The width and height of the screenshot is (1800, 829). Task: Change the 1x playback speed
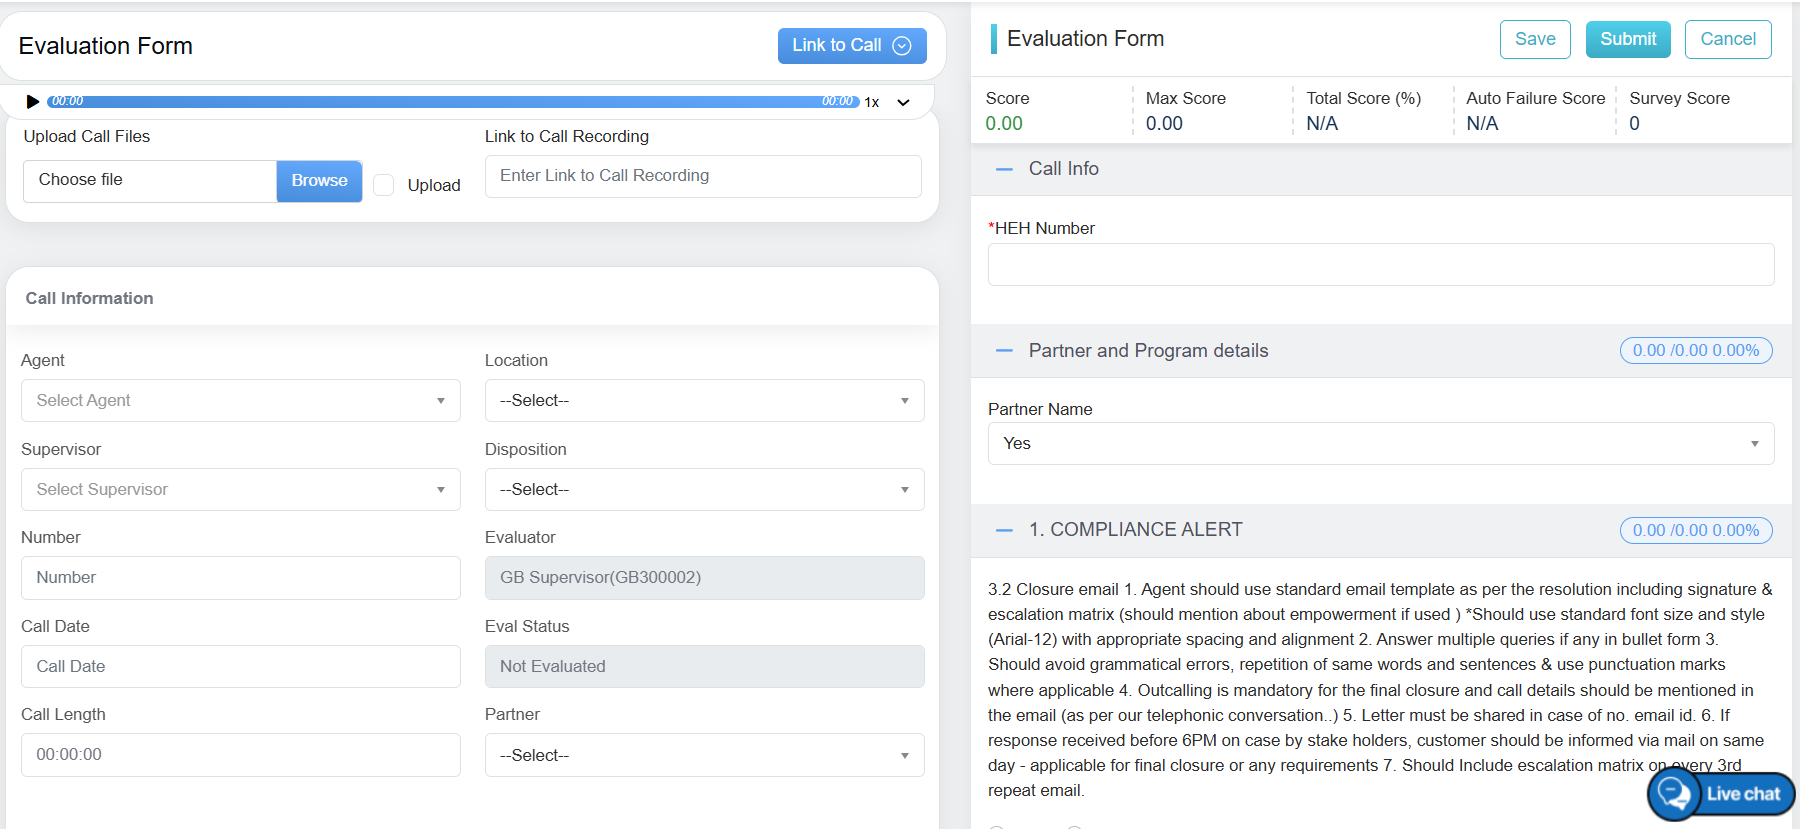click(x=872, y=102)
